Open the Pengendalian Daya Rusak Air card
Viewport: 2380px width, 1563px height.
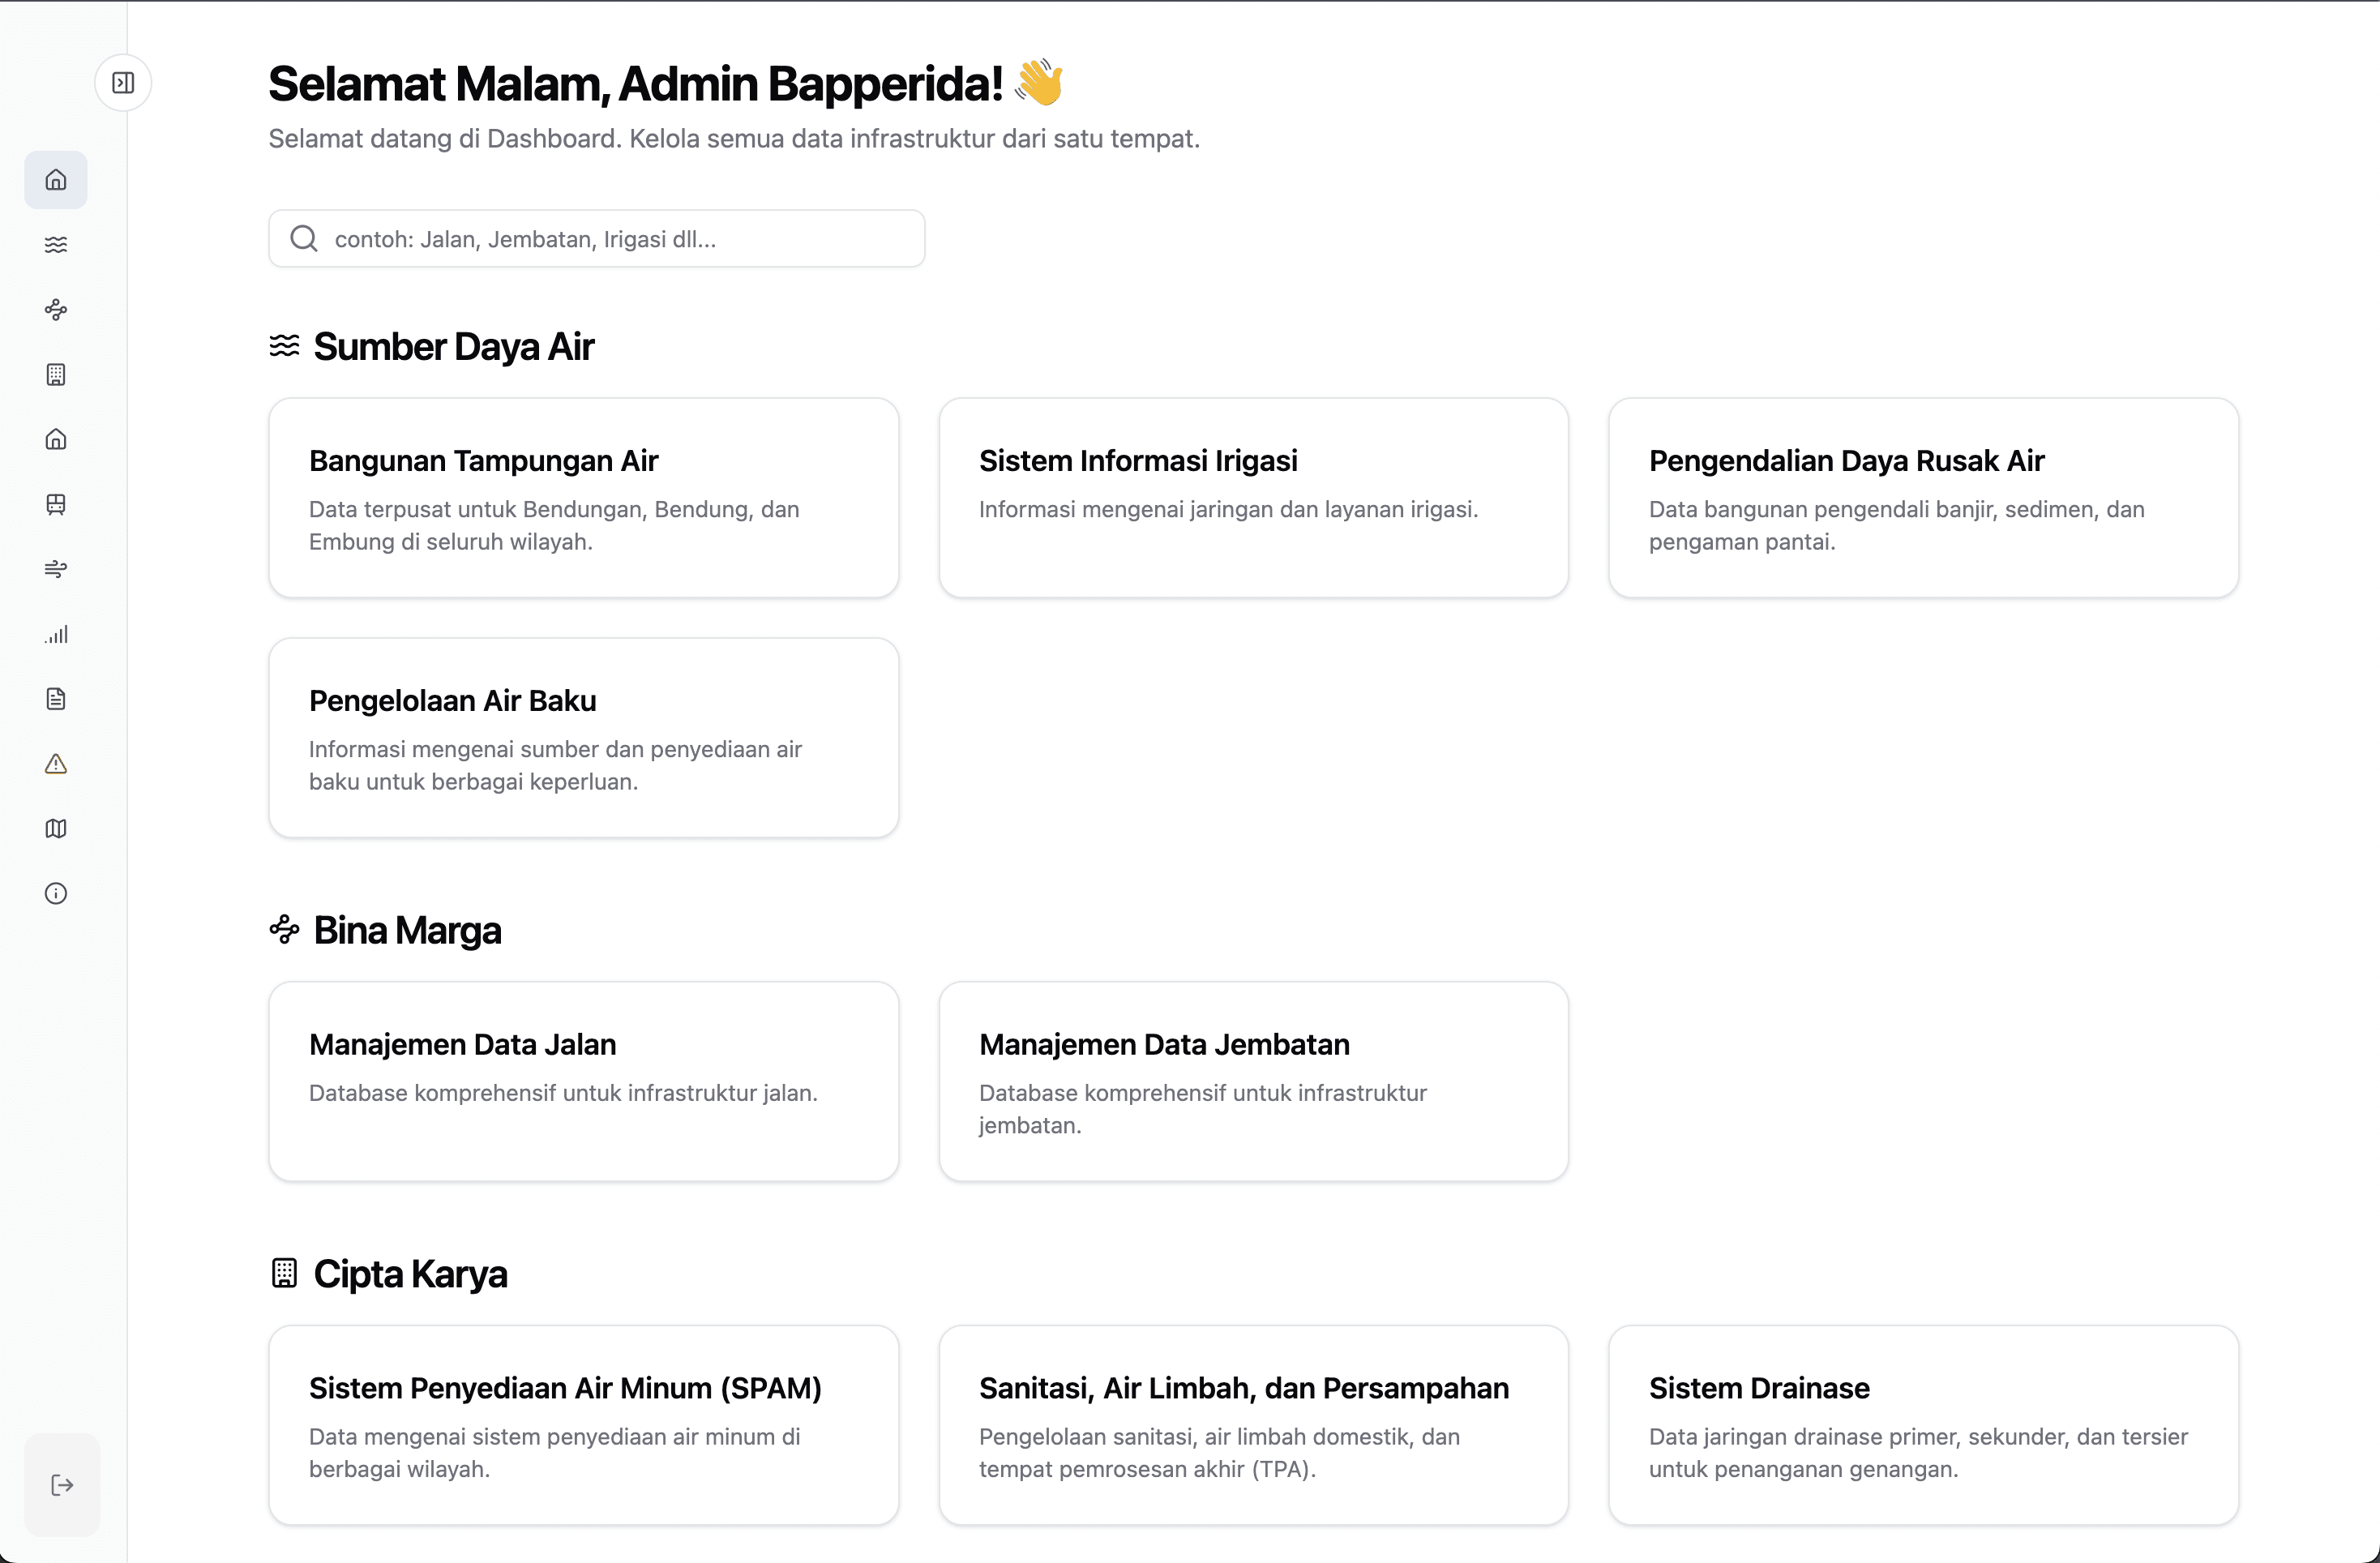coord(1924,498)
